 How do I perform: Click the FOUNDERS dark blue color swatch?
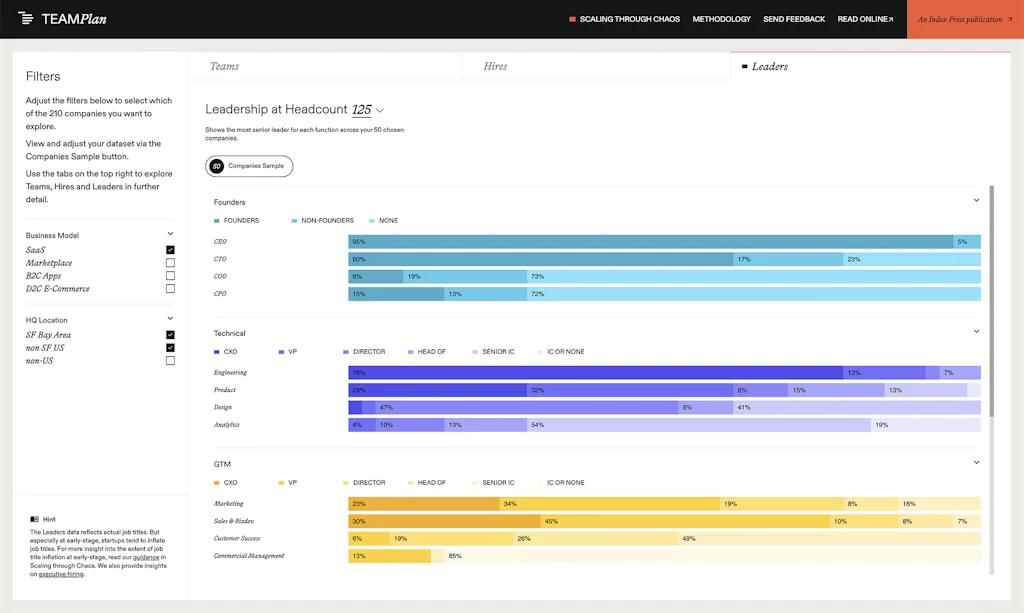click(216, 220)
